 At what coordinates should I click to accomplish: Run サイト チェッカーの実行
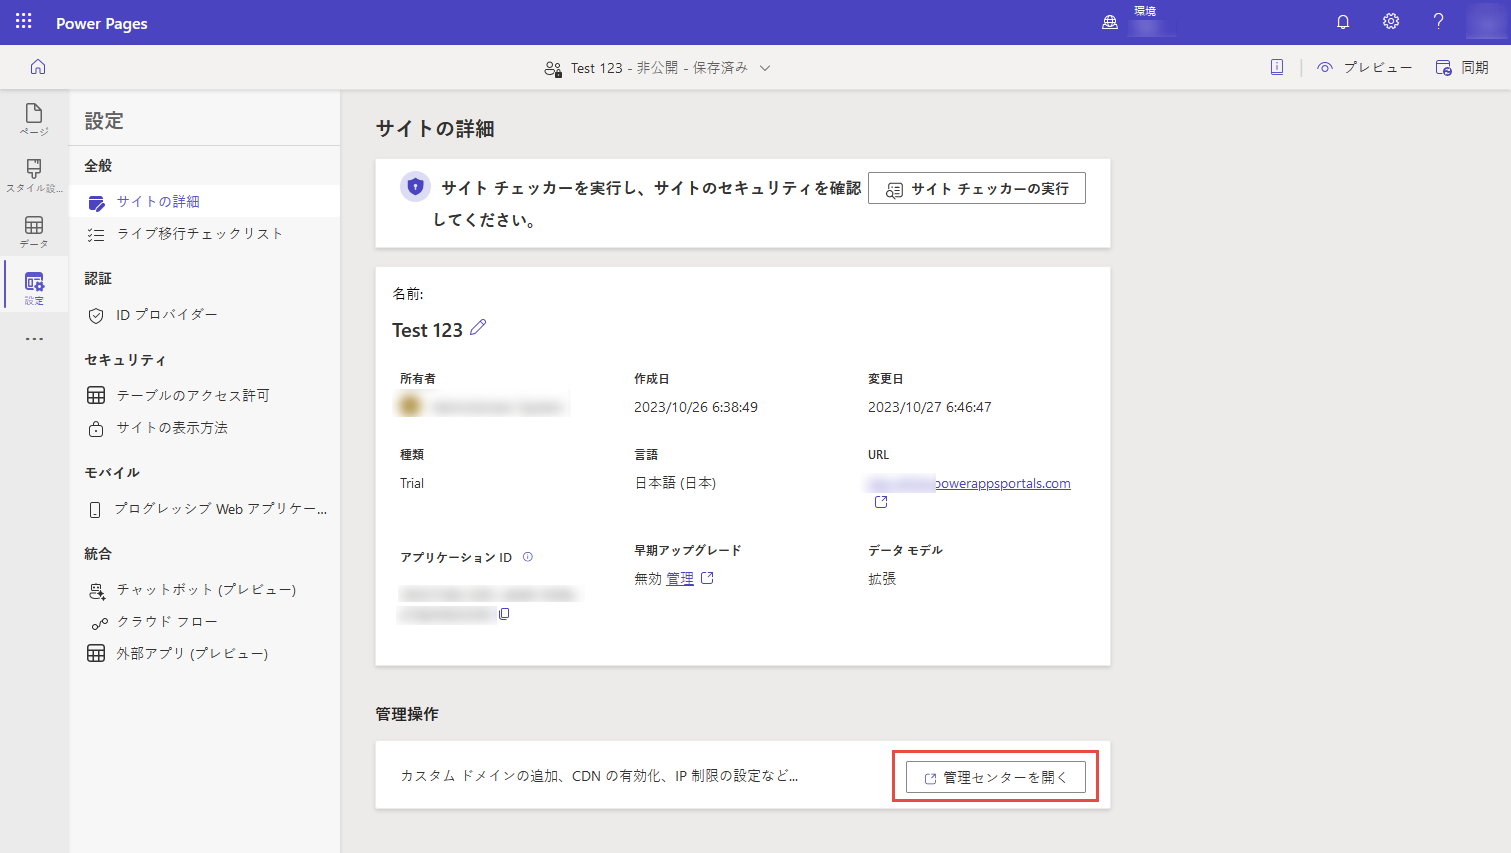[x=977, y=188]
